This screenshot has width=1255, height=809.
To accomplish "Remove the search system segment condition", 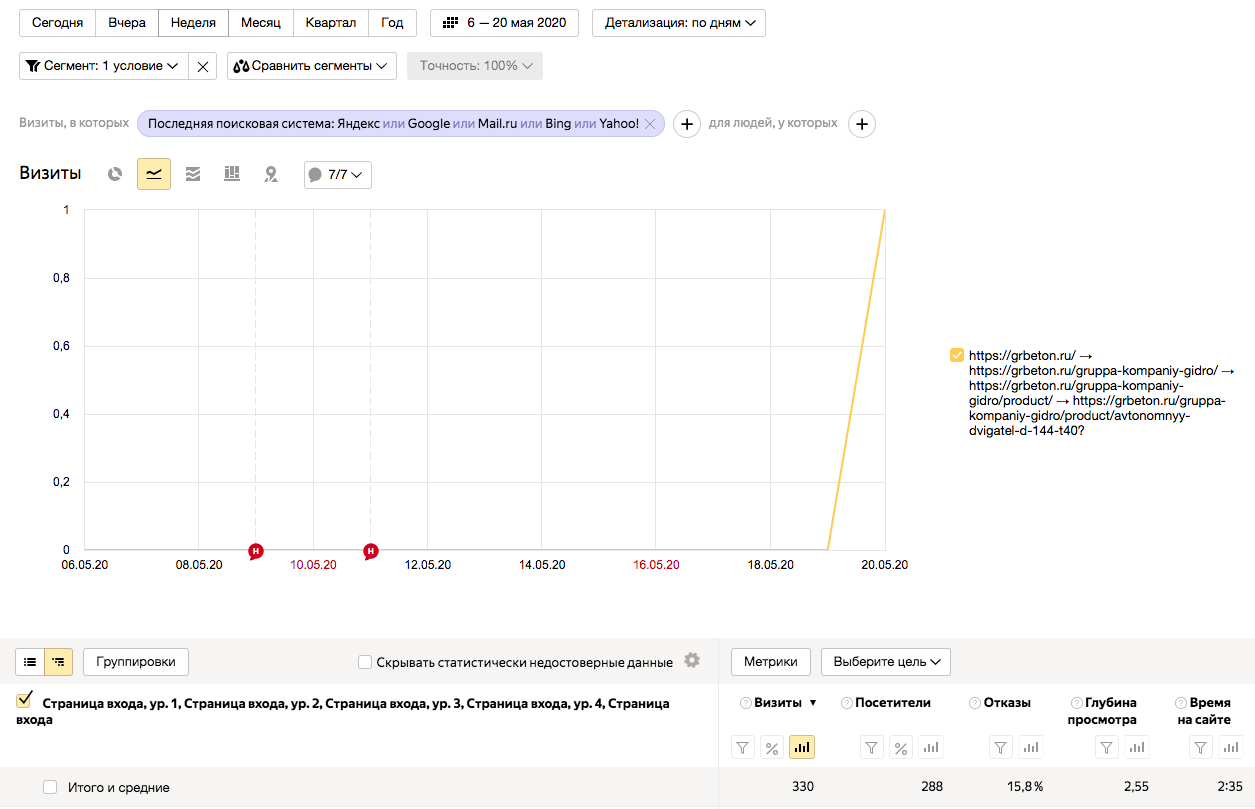I will click(x=650, y=124).
